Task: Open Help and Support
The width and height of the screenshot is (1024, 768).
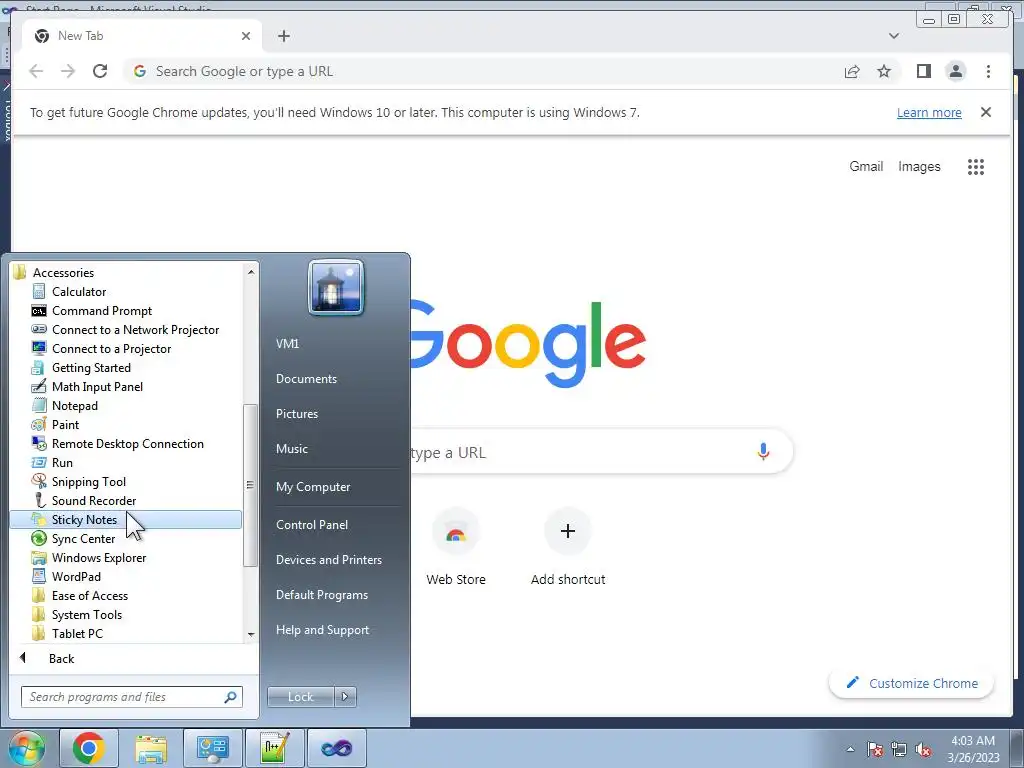Action: 322,630
